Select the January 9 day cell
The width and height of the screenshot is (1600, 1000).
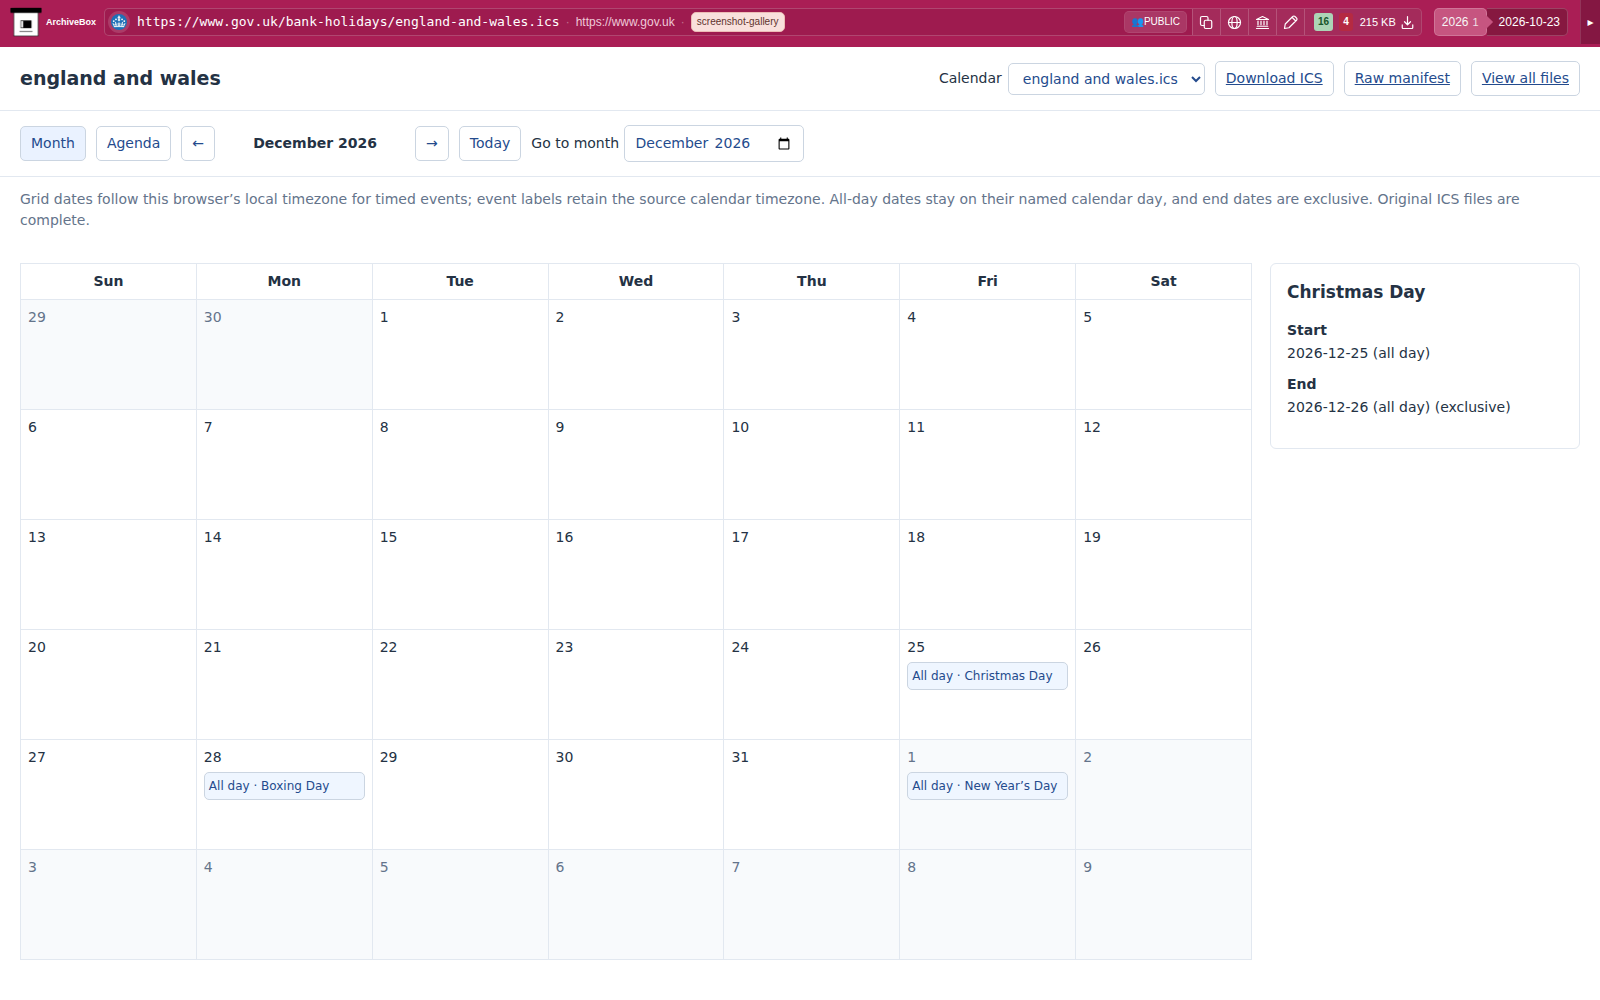point(1163,904)
